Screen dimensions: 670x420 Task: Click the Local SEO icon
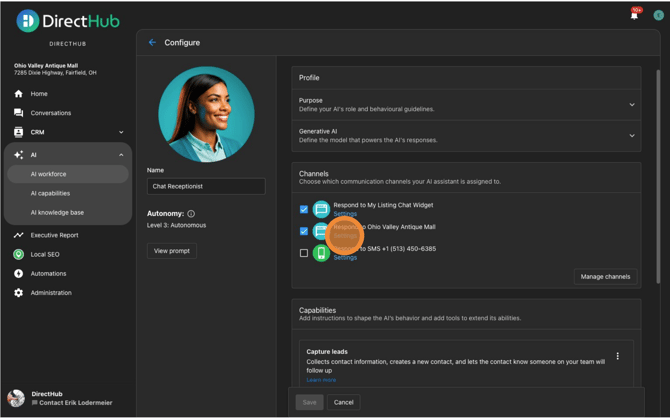(18, 254)
